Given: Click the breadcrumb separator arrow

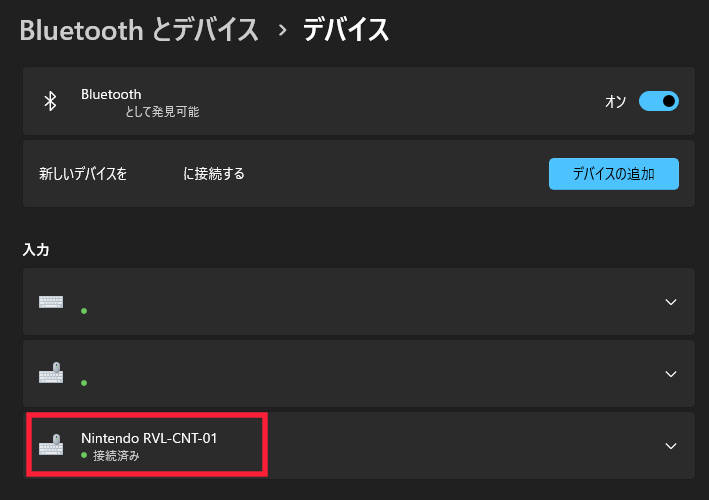Looking at the screenshot, I should 282,30.
